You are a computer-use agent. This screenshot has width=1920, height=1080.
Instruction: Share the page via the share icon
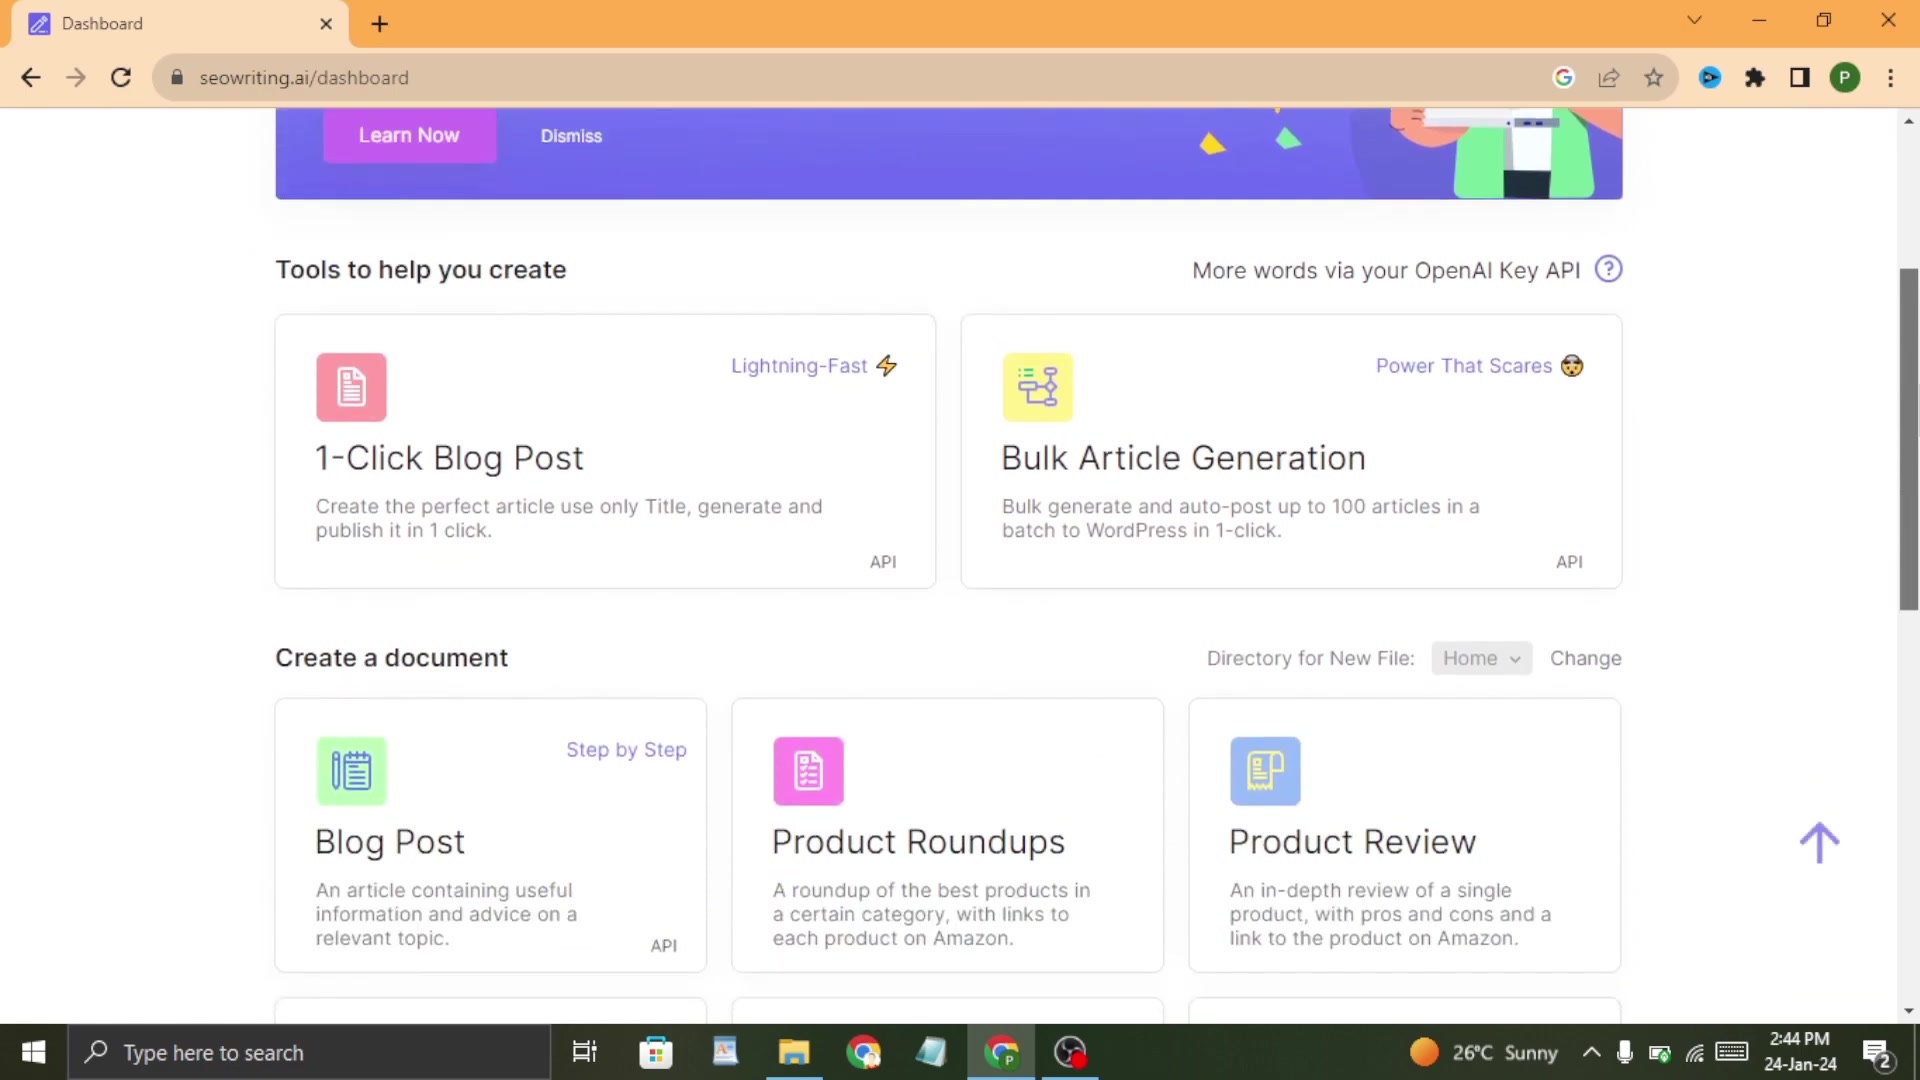click(x=1609, y=77)
